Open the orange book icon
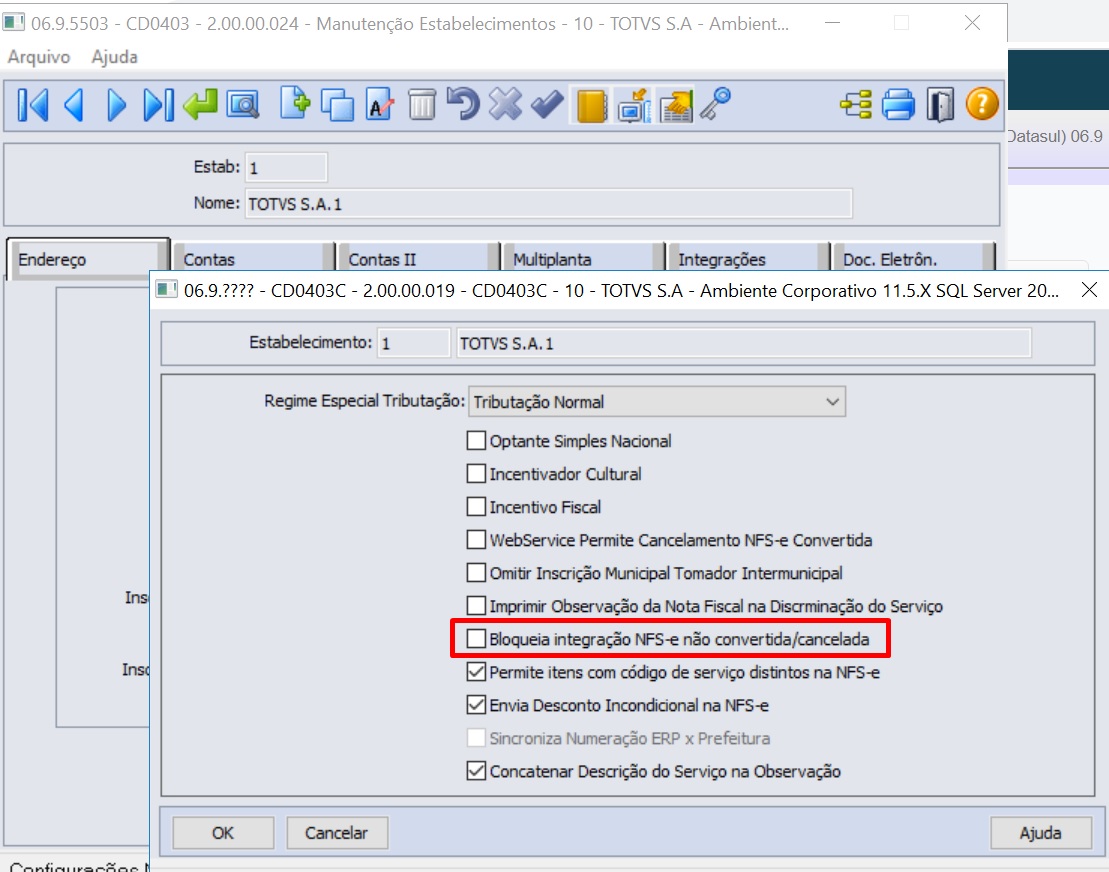This screenshot has height=872, width=1109. tap(591, 106)
